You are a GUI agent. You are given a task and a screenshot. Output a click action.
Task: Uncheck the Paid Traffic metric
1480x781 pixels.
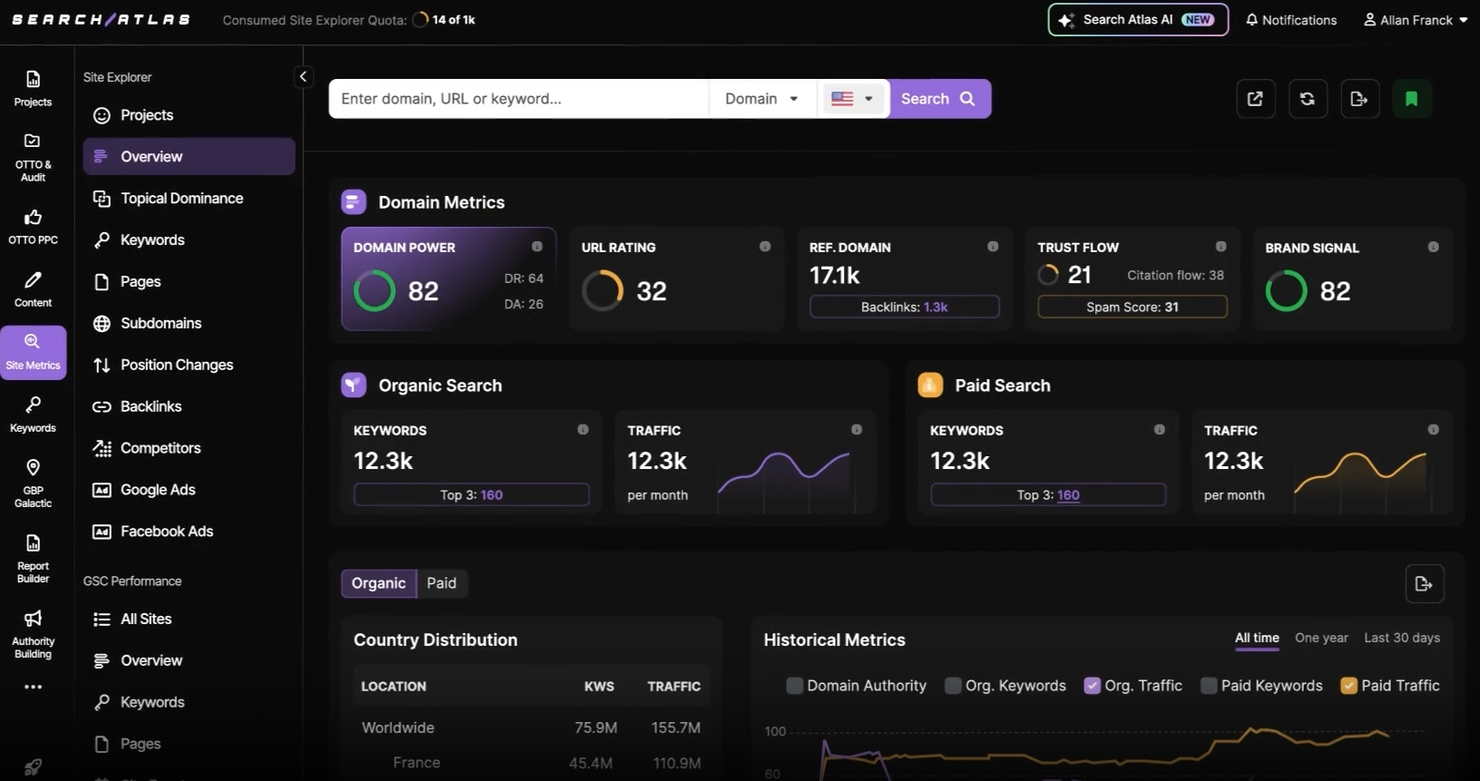pos(1348,686)
